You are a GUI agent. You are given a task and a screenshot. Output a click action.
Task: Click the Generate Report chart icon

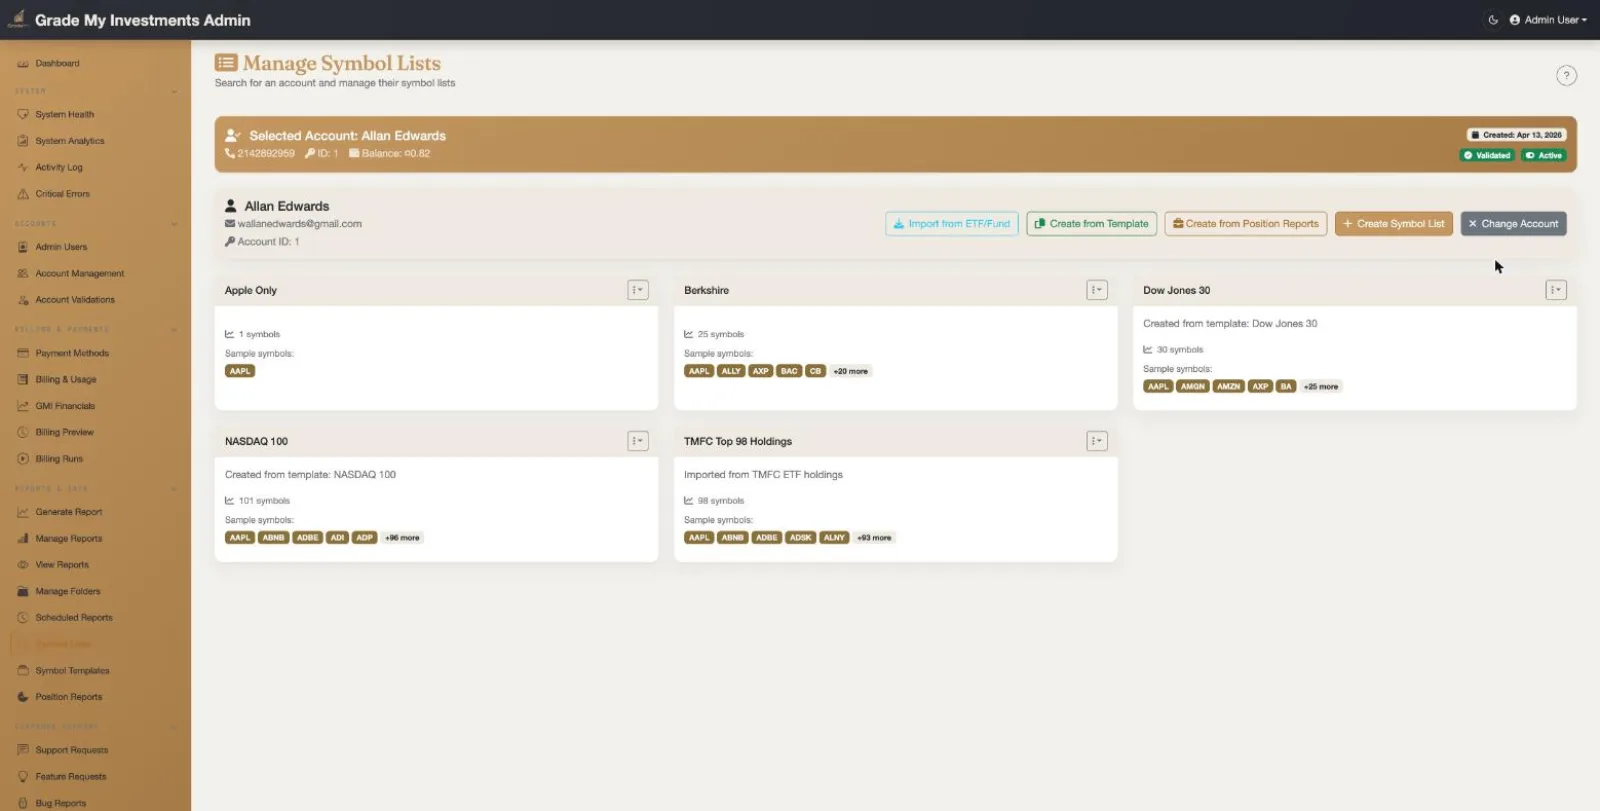click(23, 512)
